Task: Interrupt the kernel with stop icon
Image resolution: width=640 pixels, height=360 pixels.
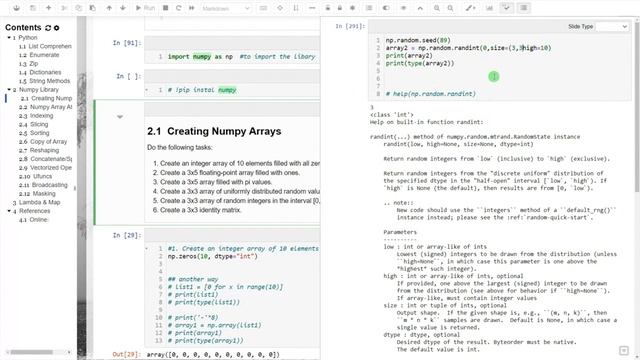Action: [x=165, y=8]
